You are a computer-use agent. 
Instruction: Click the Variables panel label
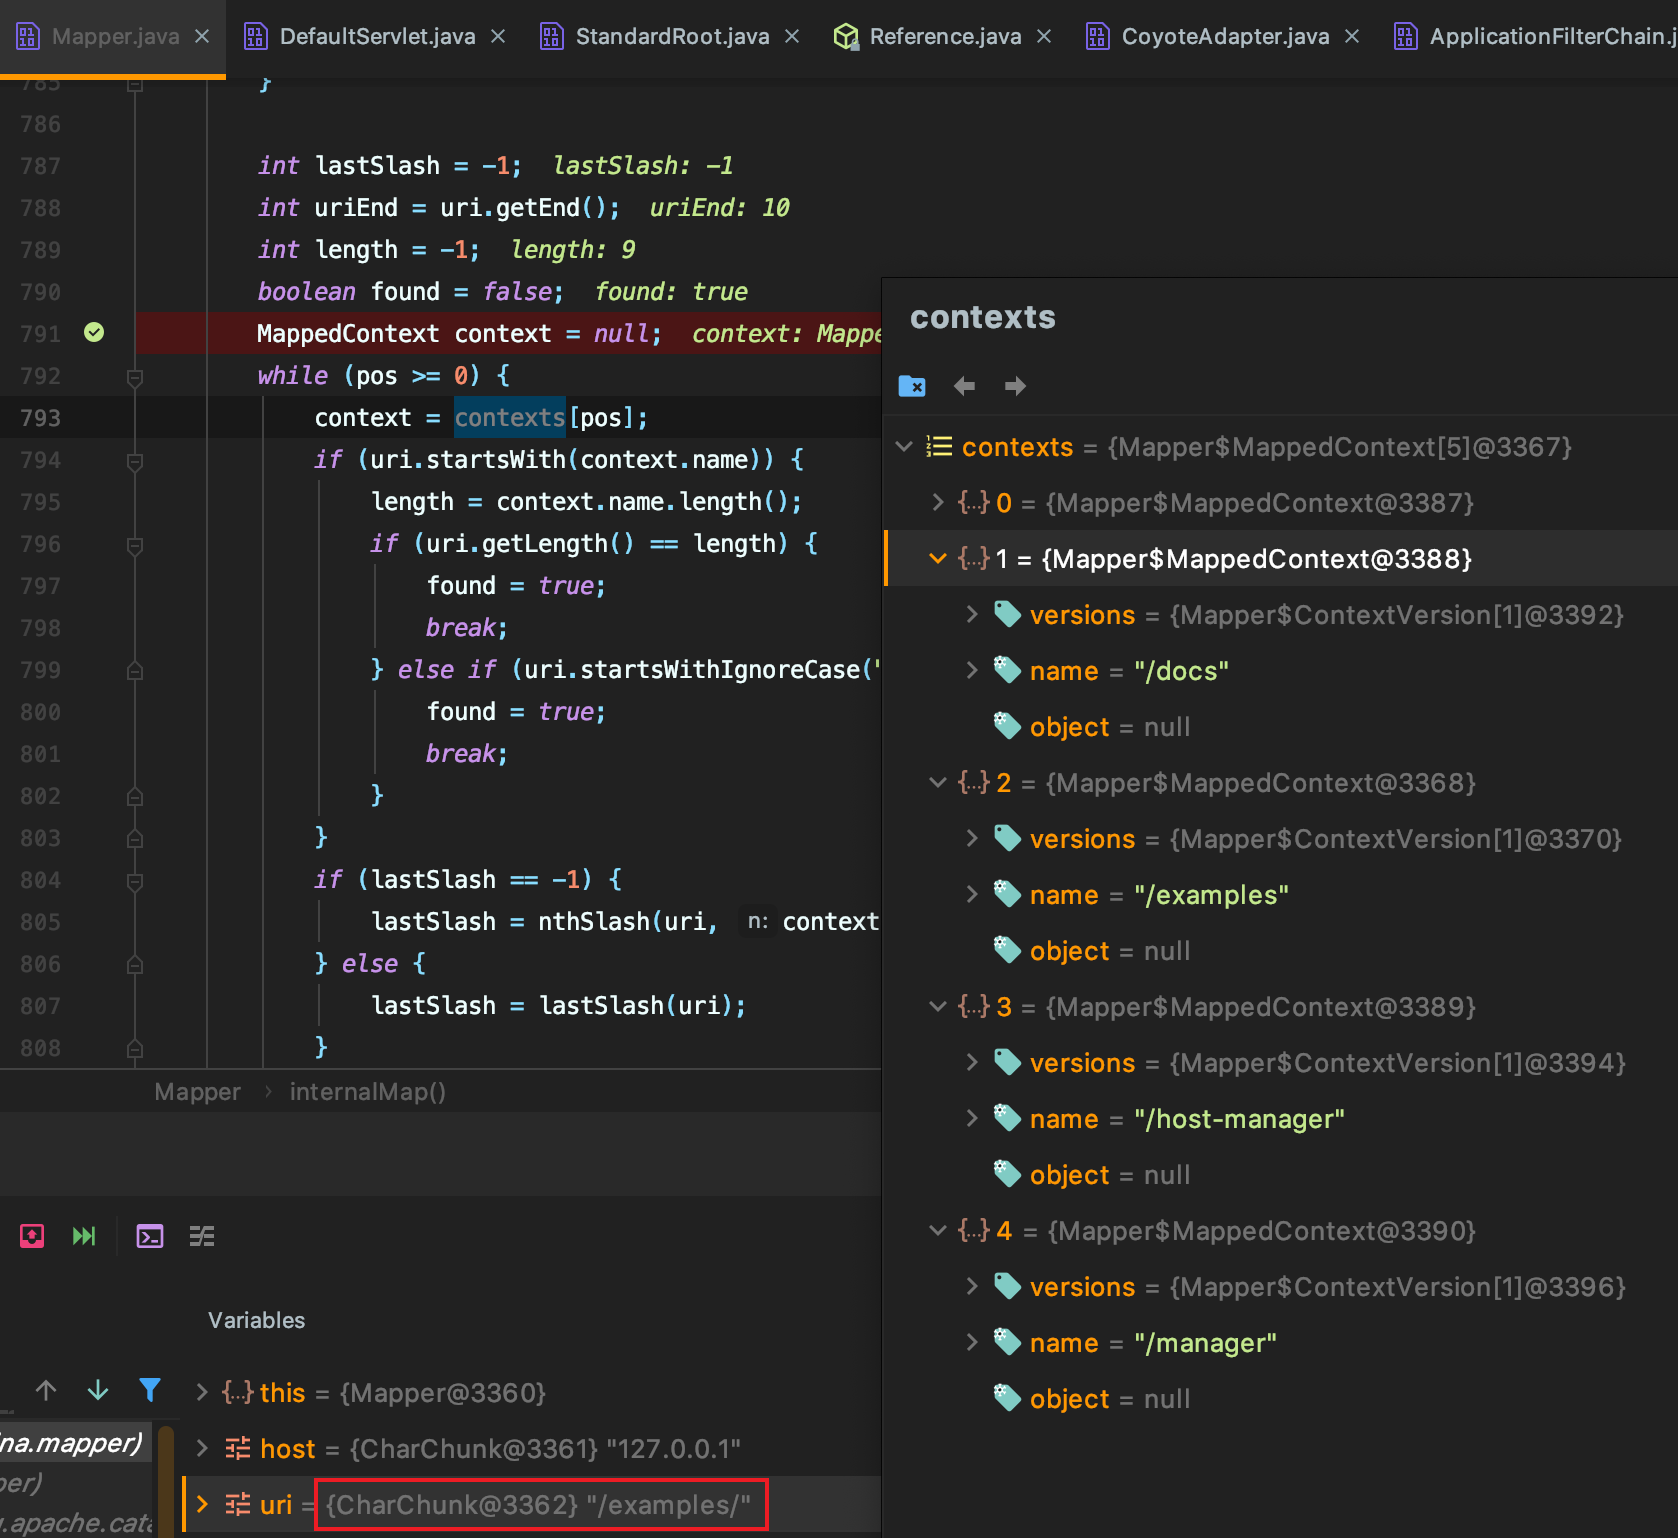(257, 1320)
